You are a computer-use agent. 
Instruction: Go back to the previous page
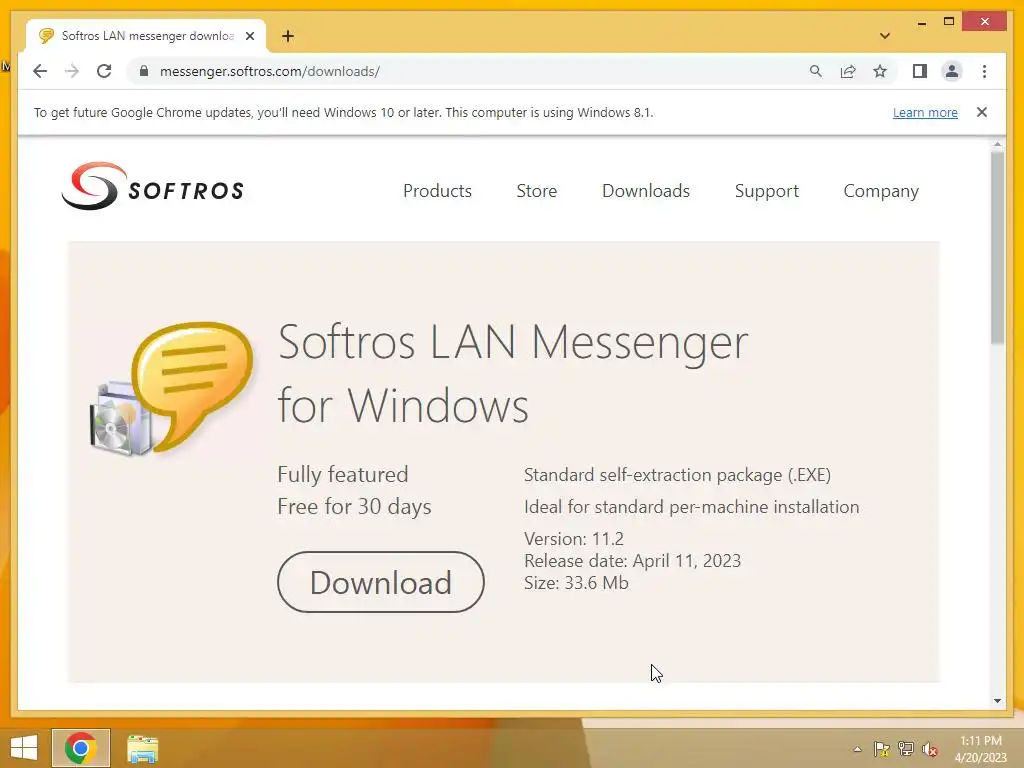pos(40,71)
